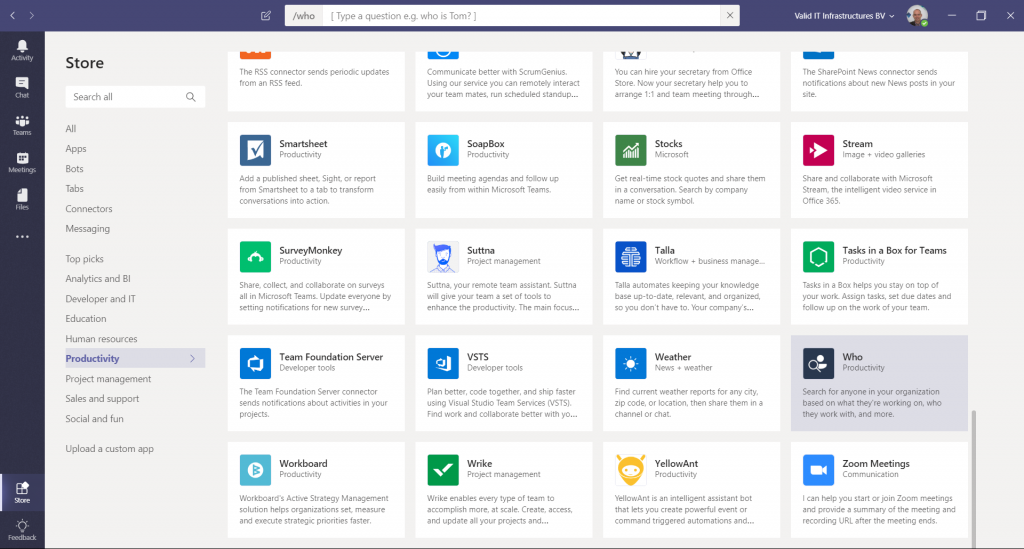Click the Weather app icon
Viewport: 1024px width, 549px height.
630,363
